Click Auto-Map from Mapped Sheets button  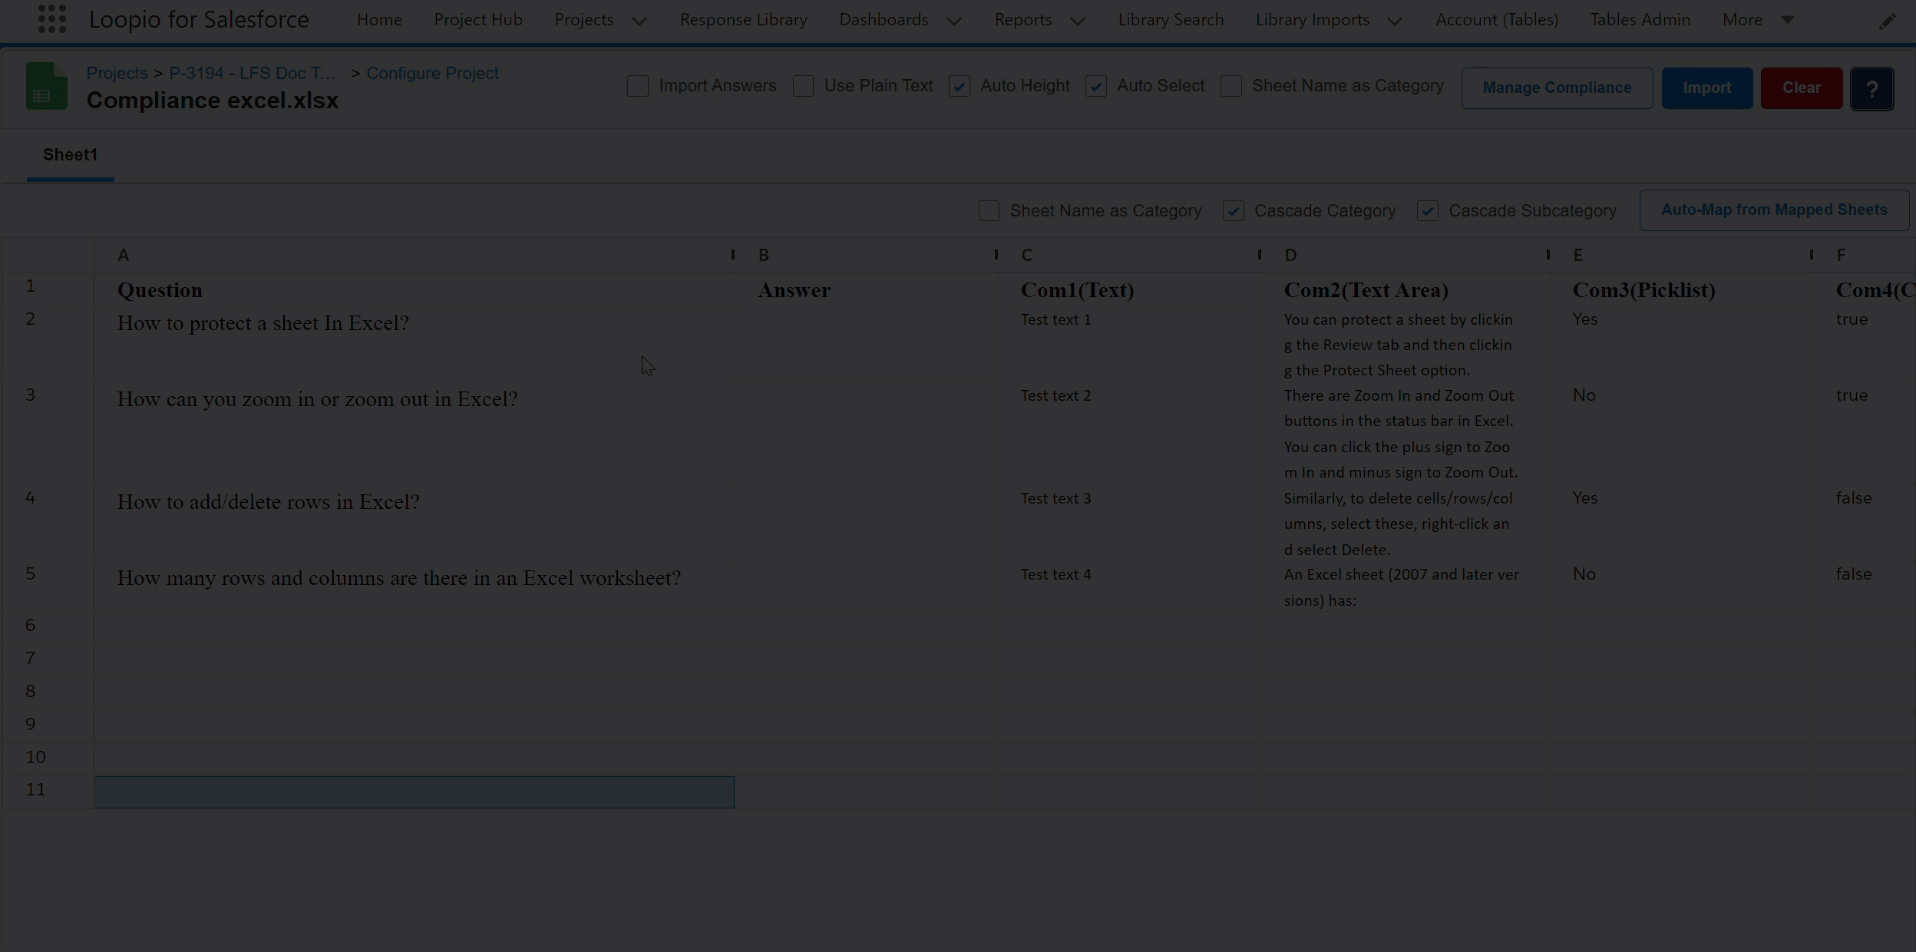tap(1774, 210)
